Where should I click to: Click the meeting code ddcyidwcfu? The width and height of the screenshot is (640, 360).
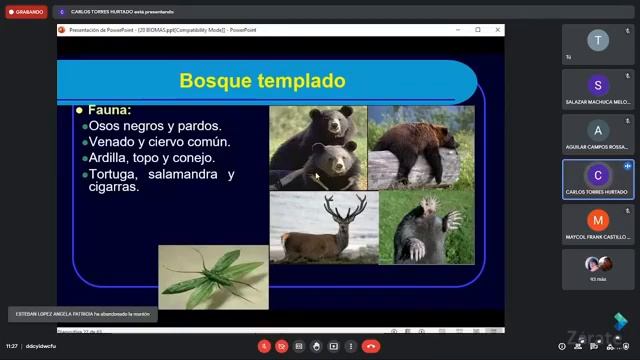pos(41,346)
